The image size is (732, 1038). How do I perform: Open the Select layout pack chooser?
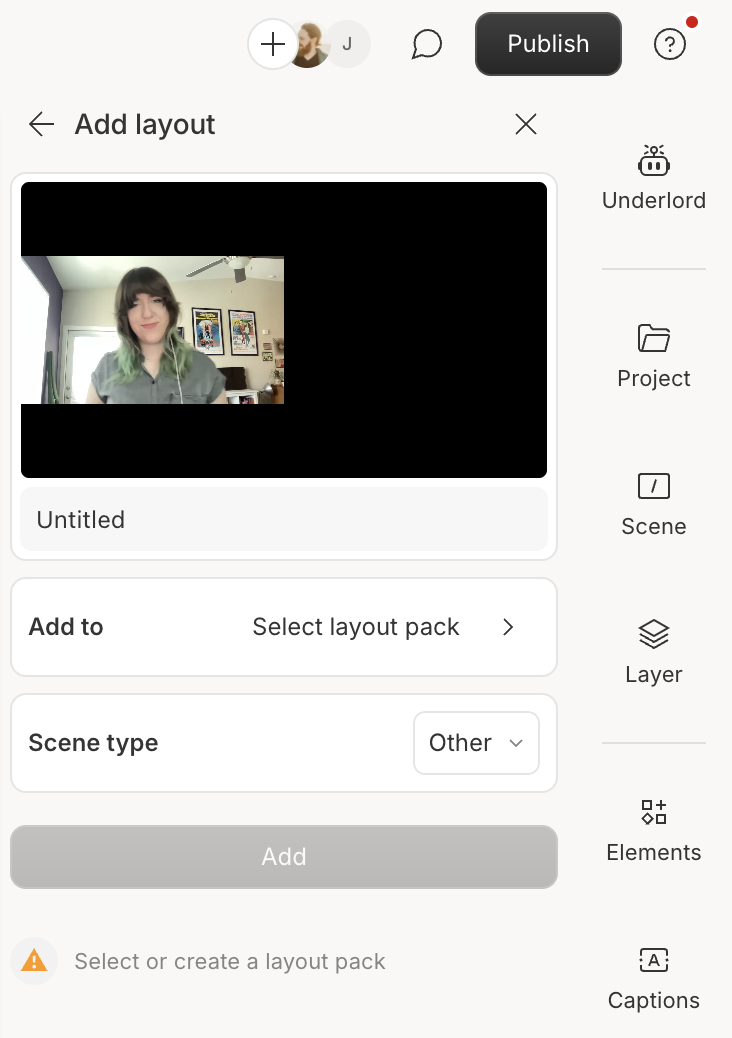(356, 627)
